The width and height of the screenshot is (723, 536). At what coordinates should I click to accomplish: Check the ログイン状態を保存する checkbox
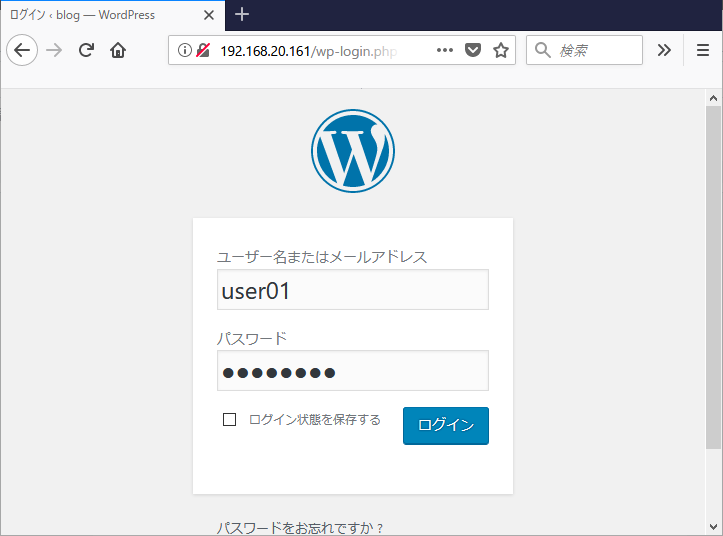(x=229, y=419)
